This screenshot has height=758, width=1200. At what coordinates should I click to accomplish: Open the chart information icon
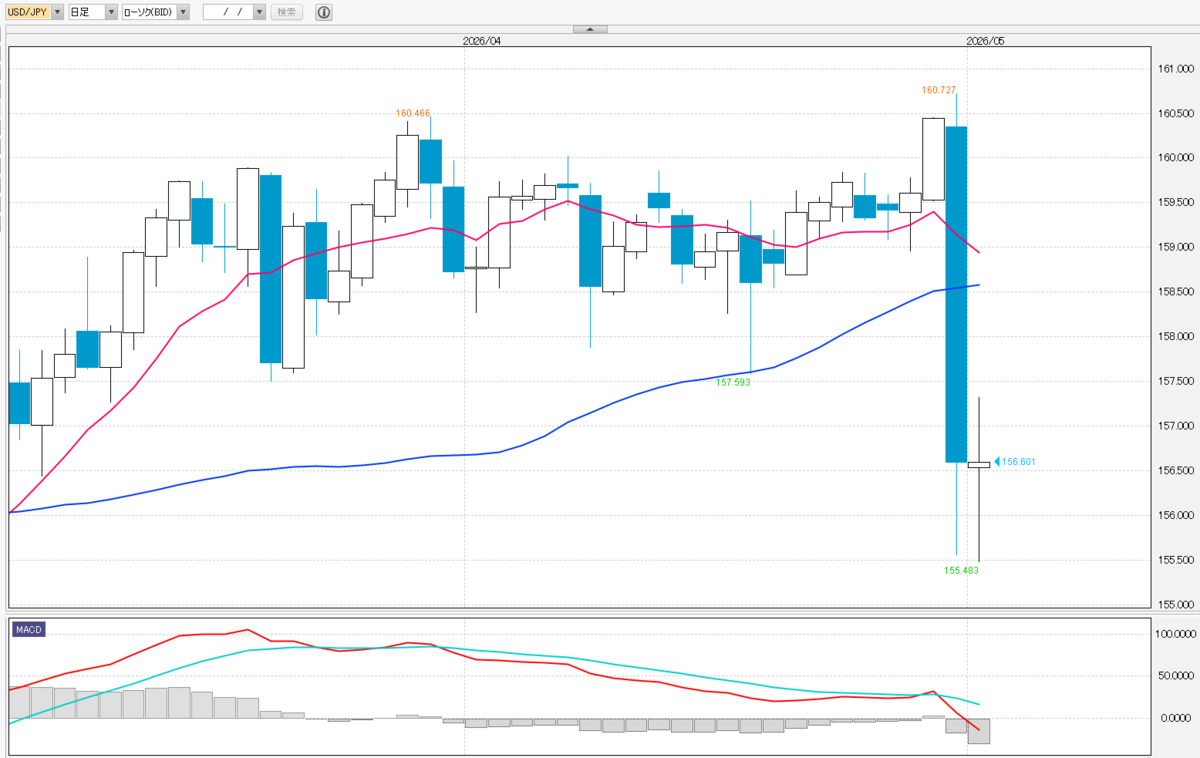[324, 12]
